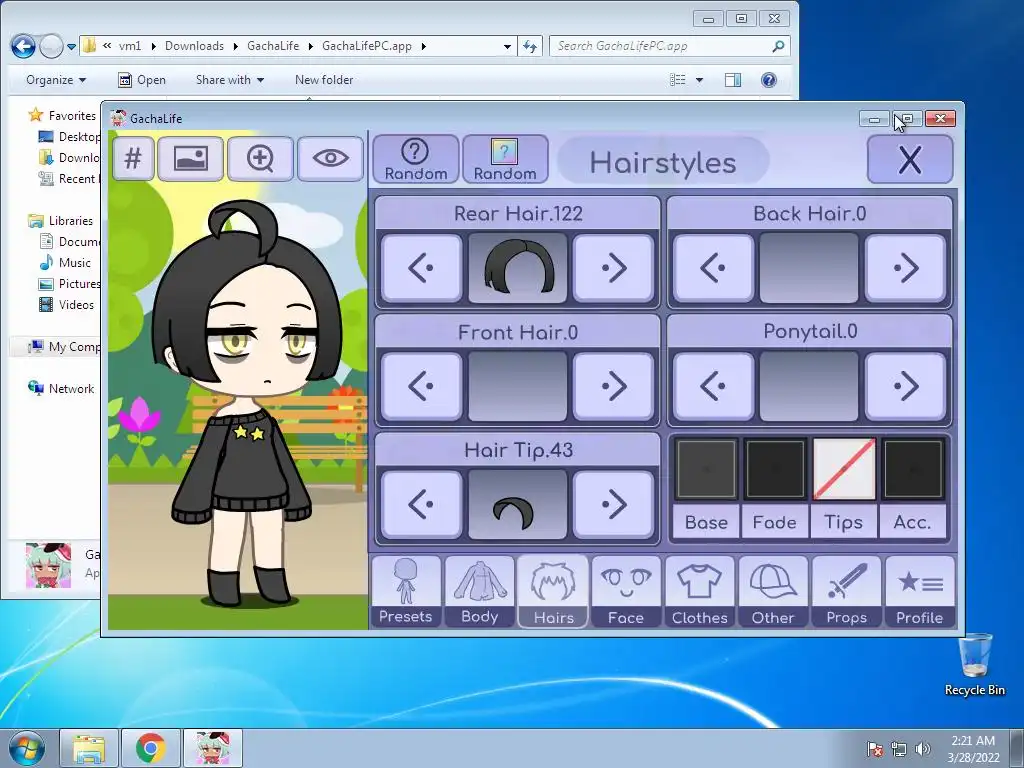1024x768 pixels.
Task: Open the Windows Start menu
Action: pyautogui.click(x=27, y=748)
